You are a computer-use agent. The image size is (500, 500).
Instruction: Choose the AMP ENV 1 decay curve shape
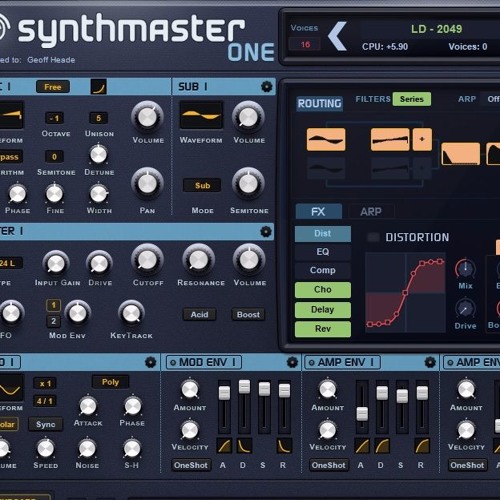pos(382,446)
